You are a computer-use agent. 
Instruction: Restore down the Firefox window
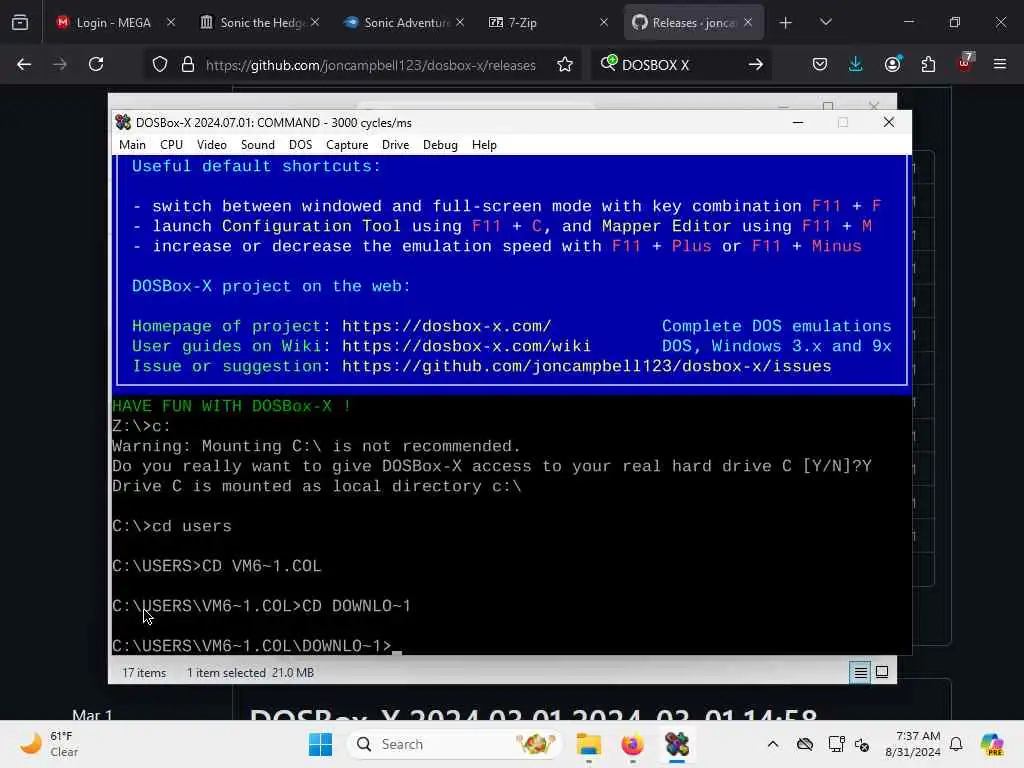click(955, 23)
